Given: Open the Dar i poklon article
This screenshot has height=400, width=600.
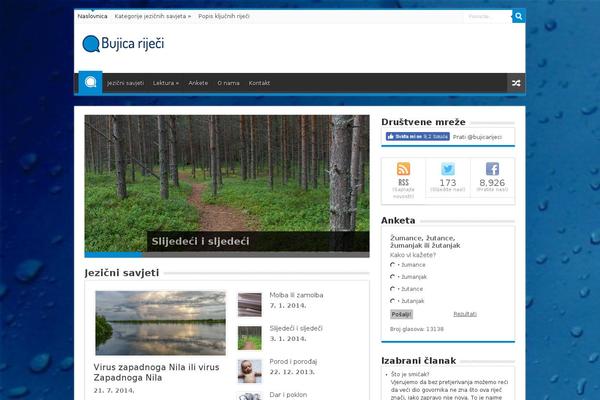Looking at the screenshot, I should coord(288,395).
